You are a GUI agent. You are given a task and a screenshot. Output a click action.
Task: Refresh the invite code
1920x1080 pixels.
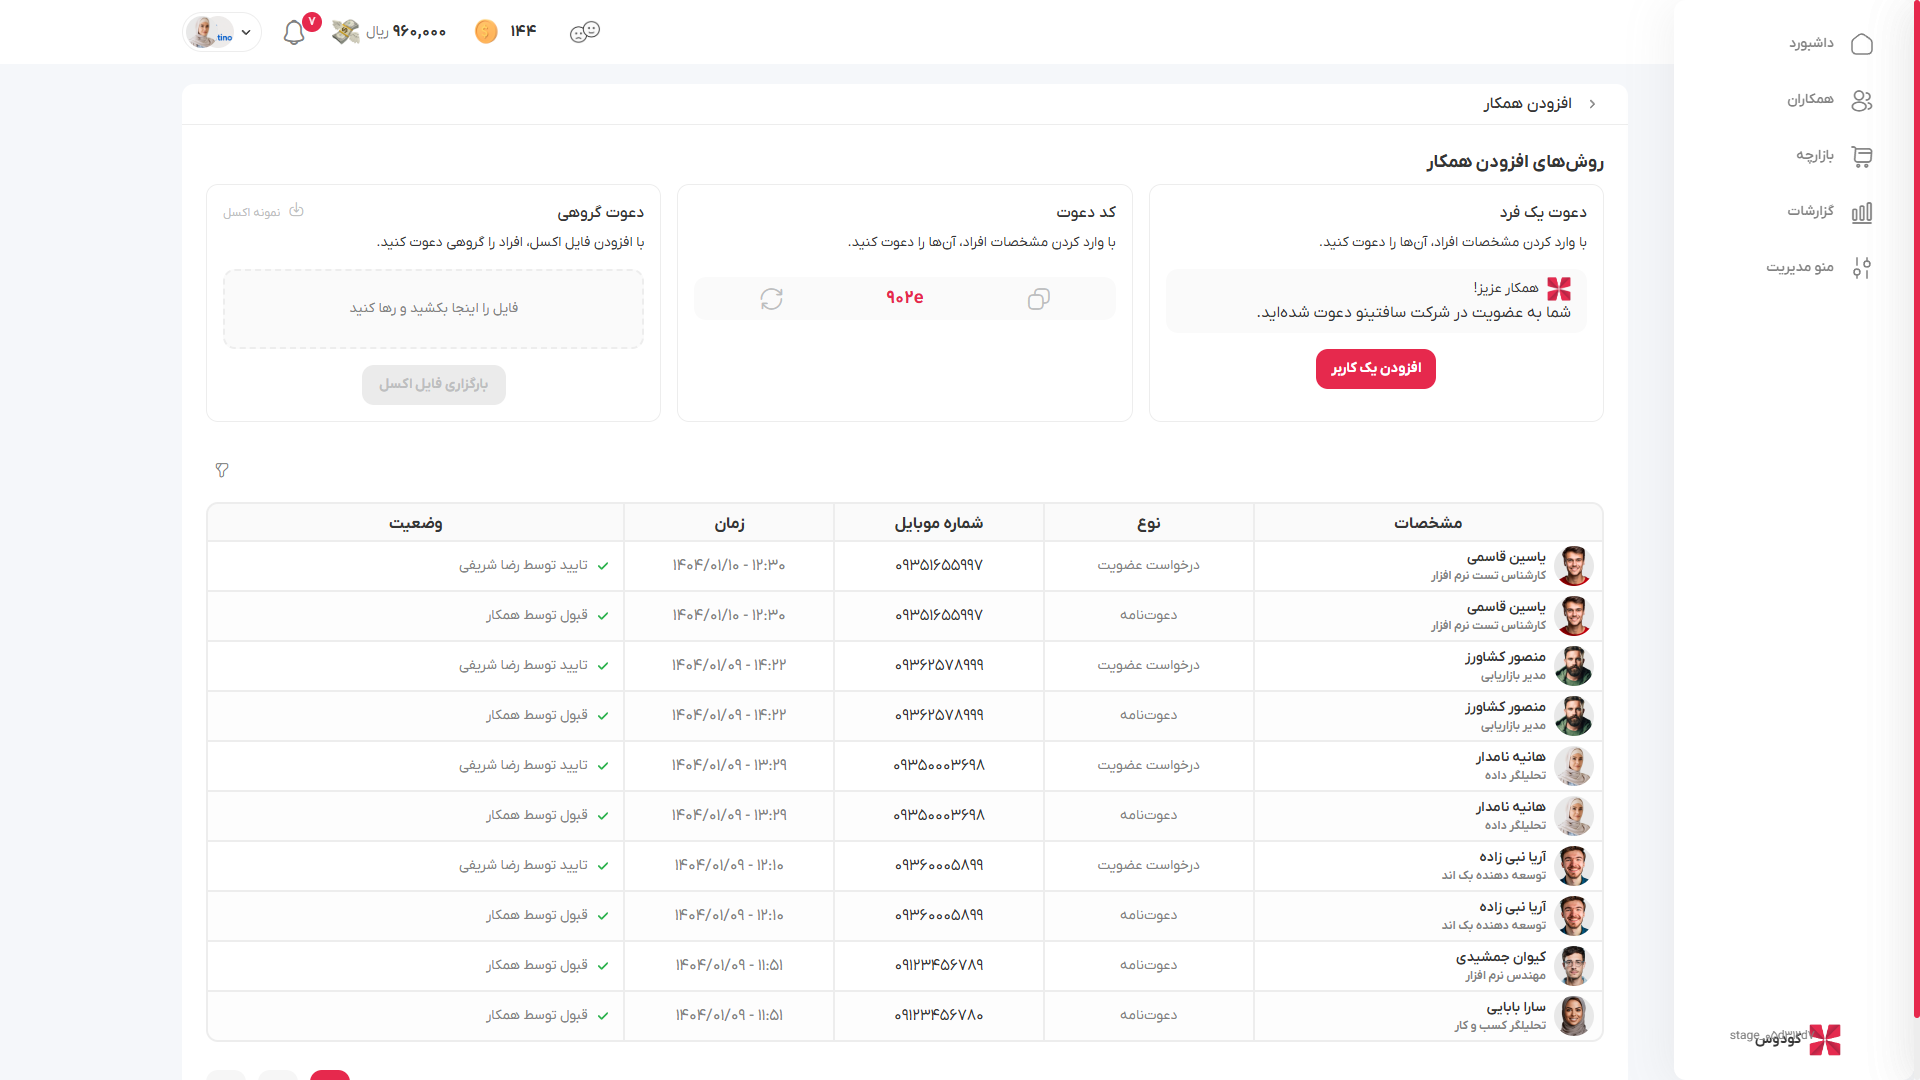click(x=771, y=299)
